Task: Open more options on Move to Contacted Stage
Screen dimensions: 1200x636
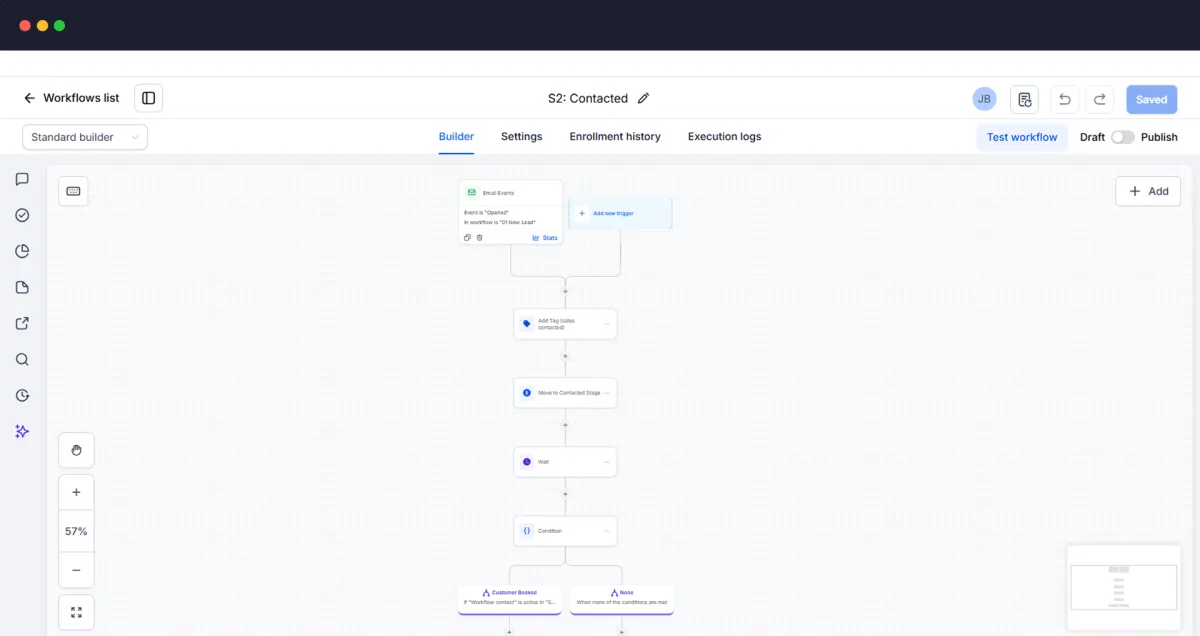Action: pos(606,393)
